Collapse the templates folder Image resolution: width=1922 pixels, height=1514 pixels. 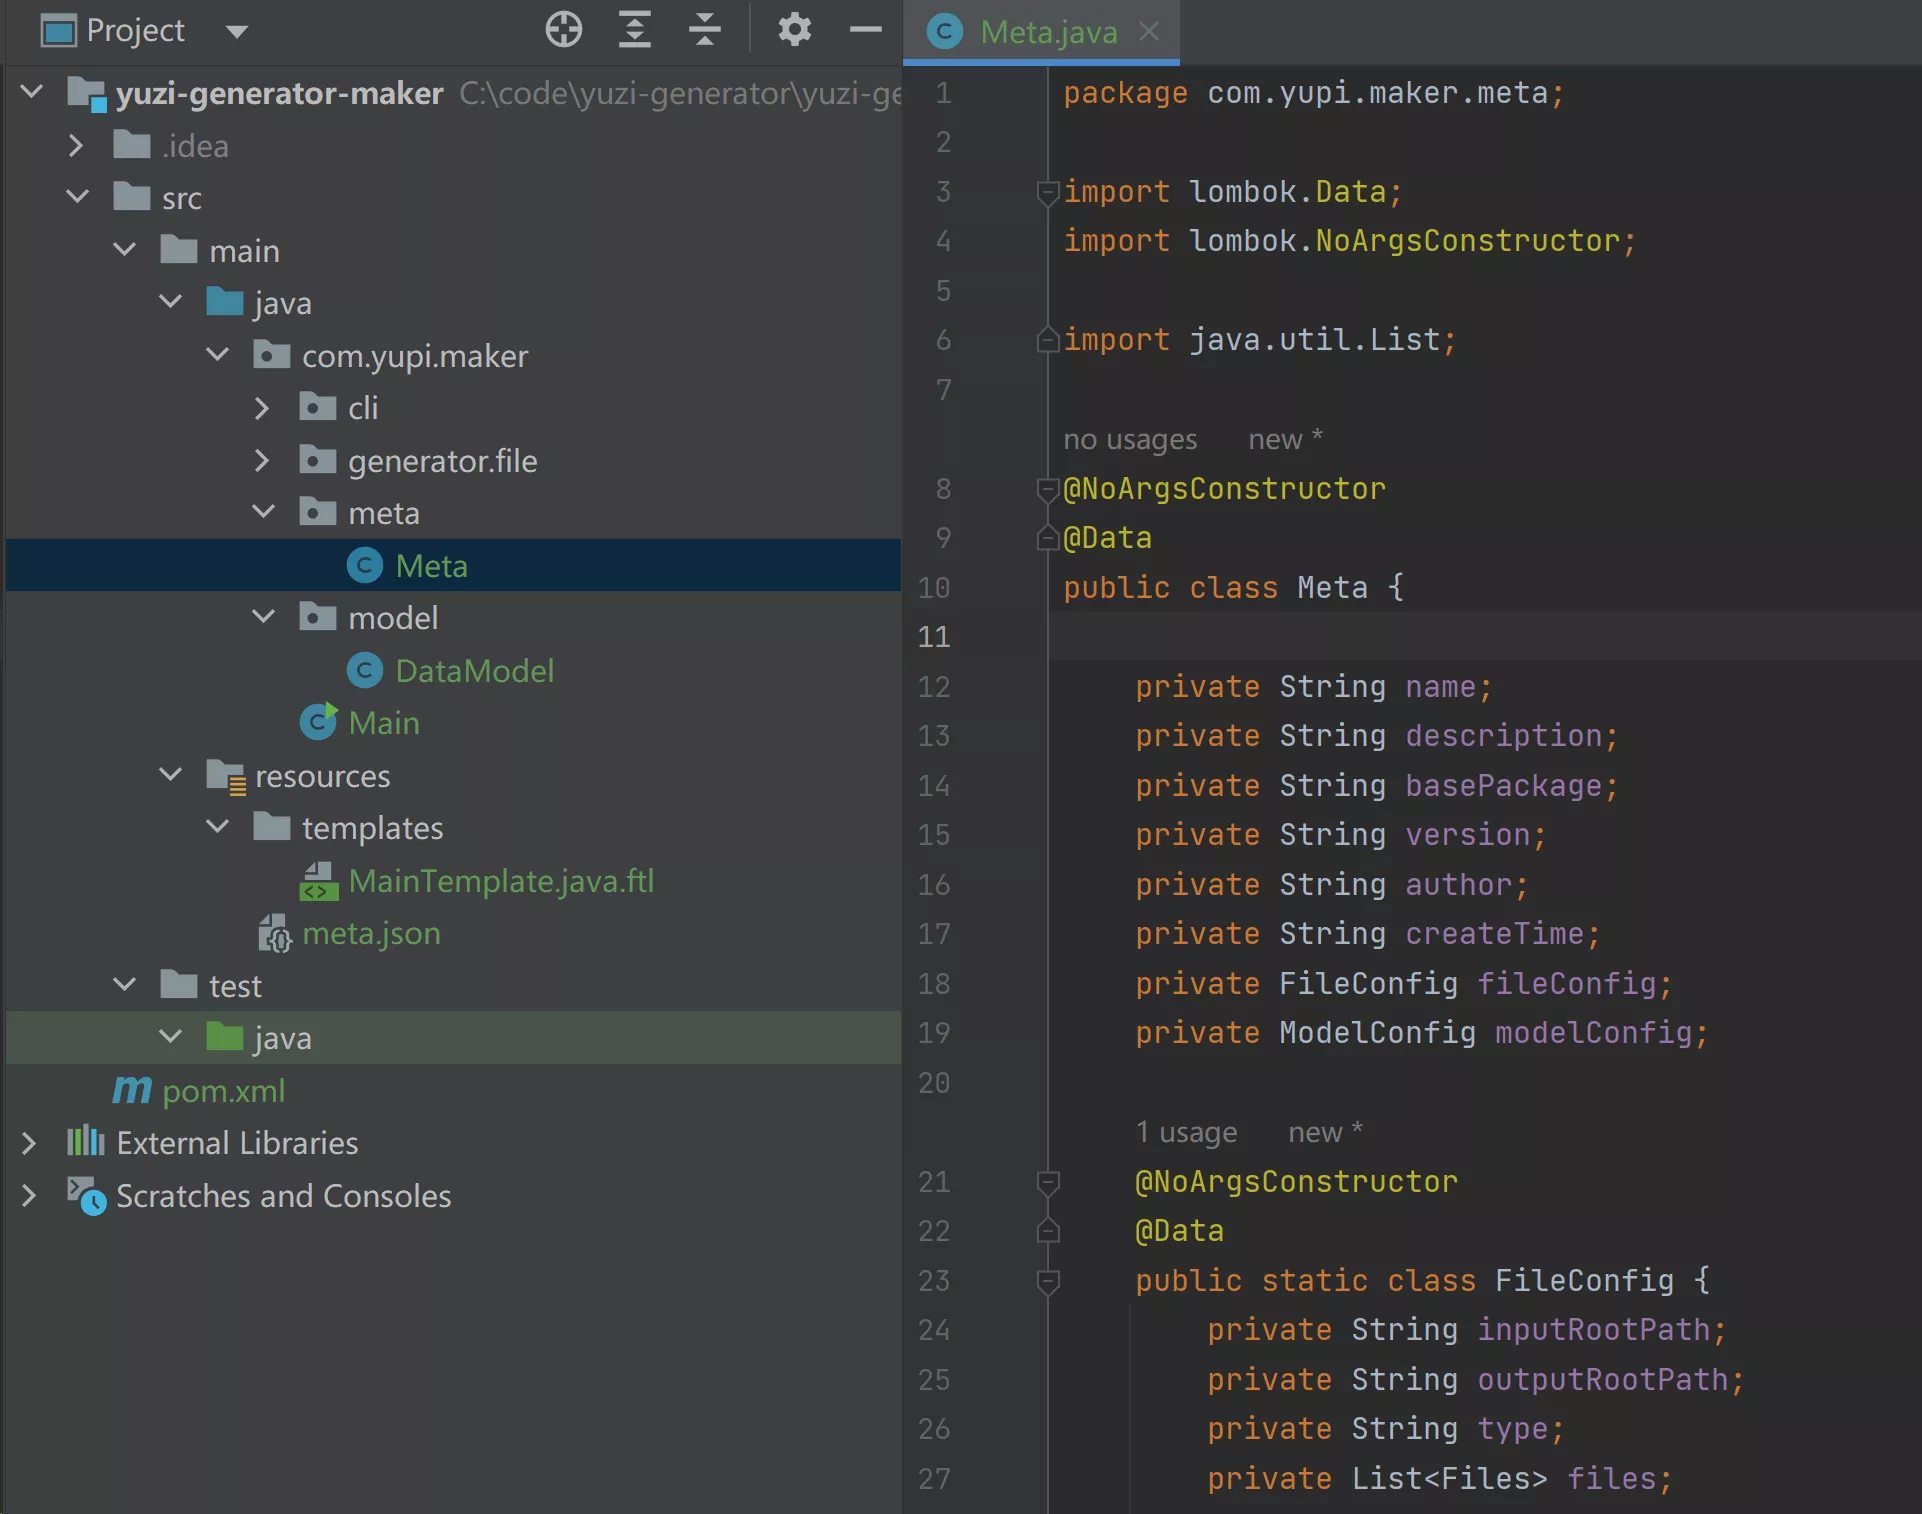pyautogui.click(x=218, y=827)
